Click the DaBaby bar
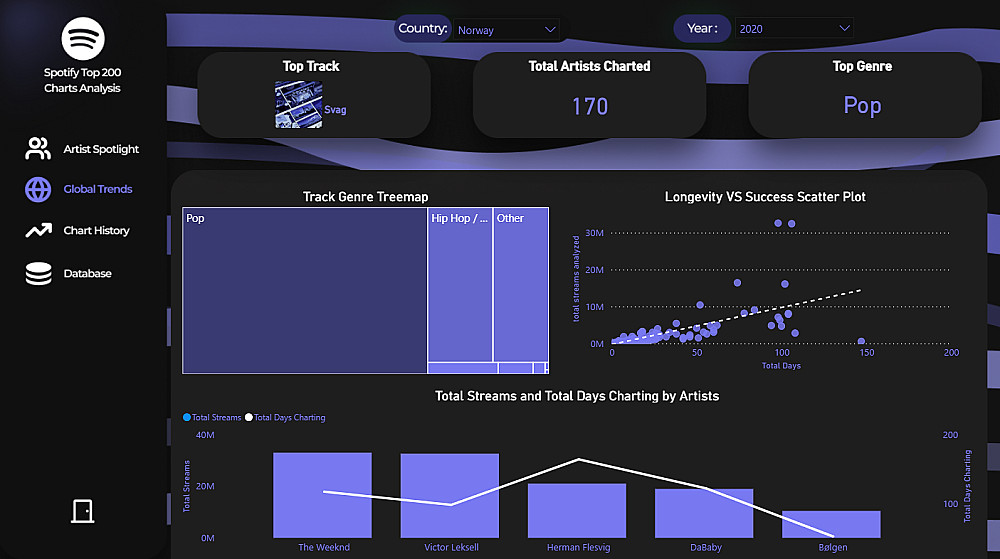This screenshot has height=559, width=1000. click(x=704, y=513)
